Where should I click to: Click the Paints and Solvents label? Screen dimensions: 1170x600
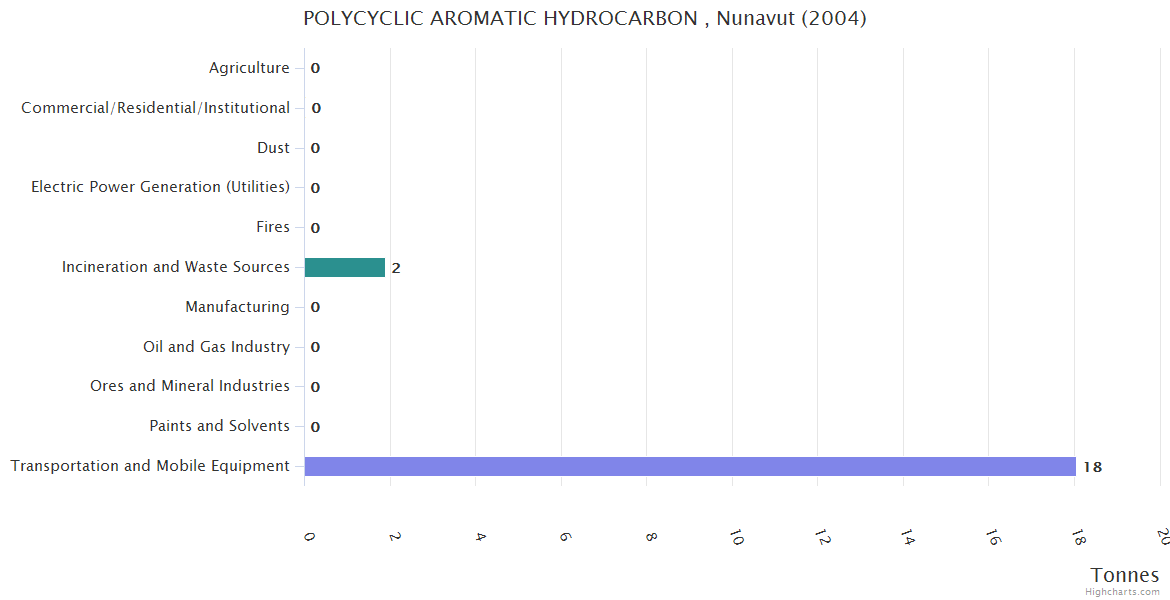(219, 426)
